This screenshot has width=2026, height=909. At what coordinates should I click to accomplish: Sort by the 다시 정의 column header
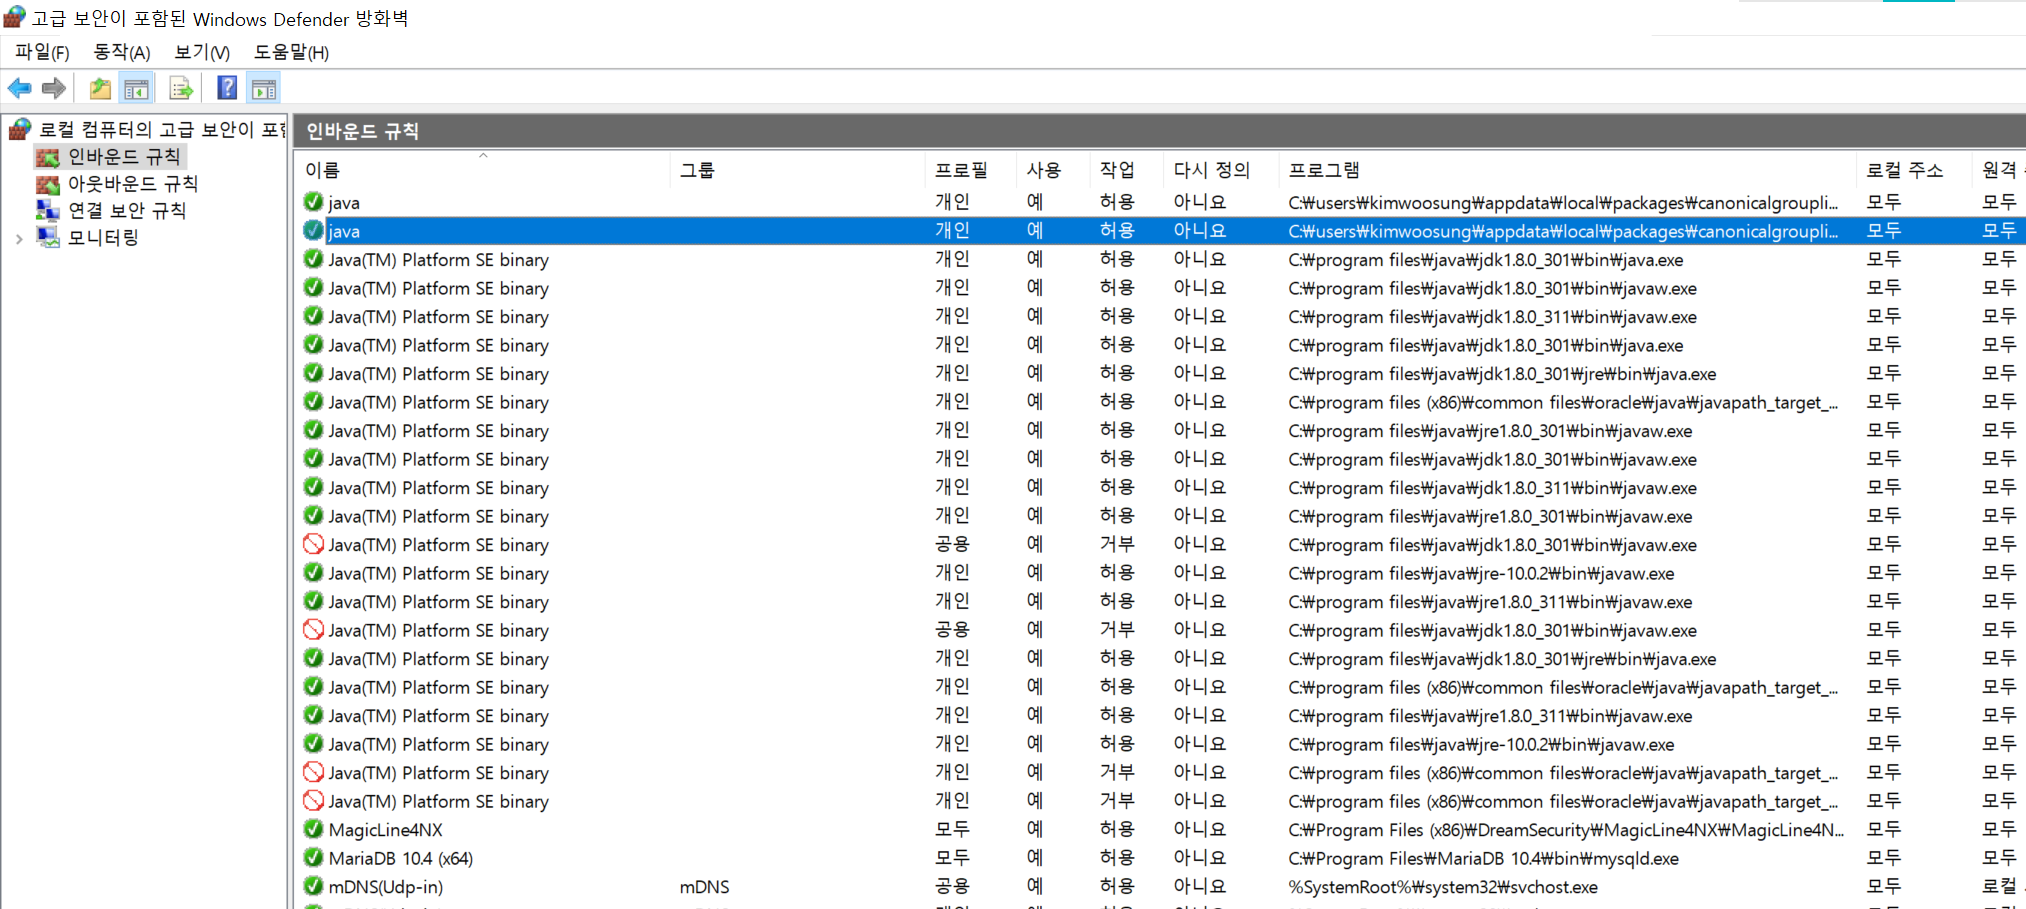pos(1221,170)
